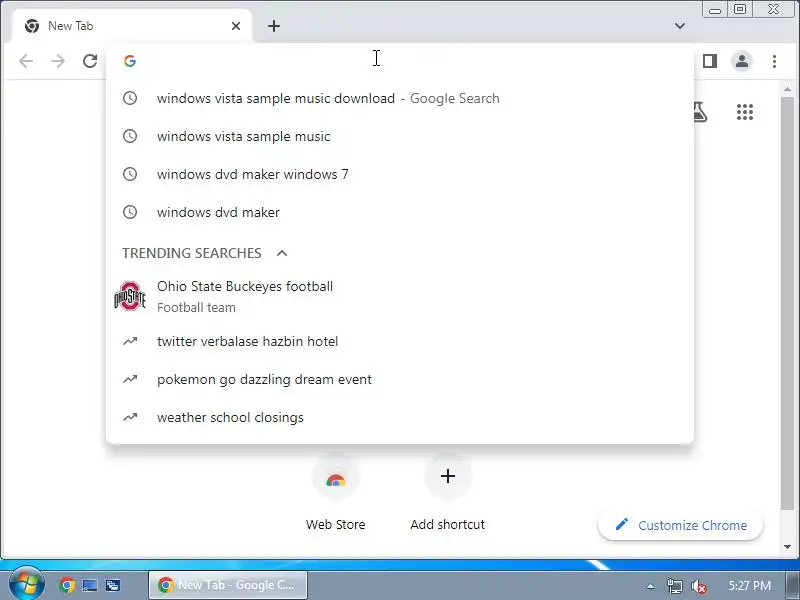Viewport: 800px width, 600px height.
Task: Open the profile avatar menu
Action: point(742,61)
